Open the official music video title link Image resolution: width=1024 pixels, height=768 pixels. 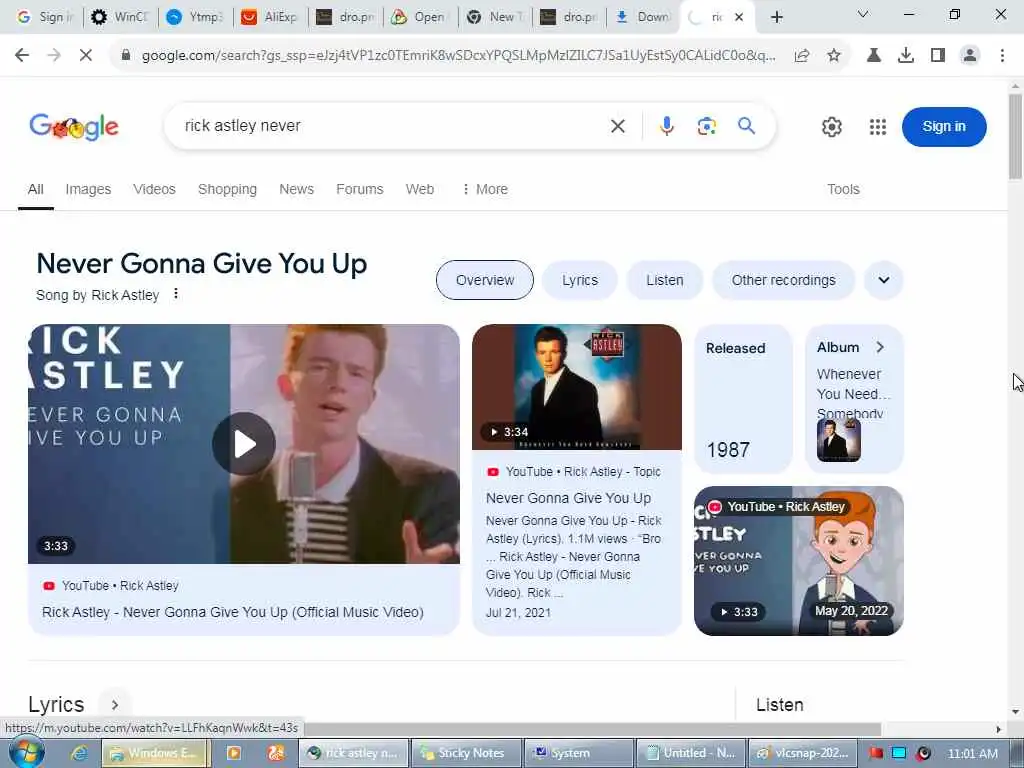[x=232, y=613]
